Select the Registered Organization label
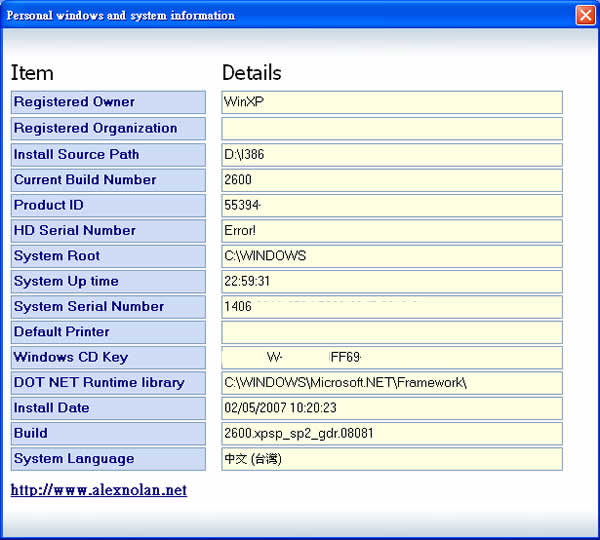Viewport: 600px width, 540px height. click(x=108, y=128)
